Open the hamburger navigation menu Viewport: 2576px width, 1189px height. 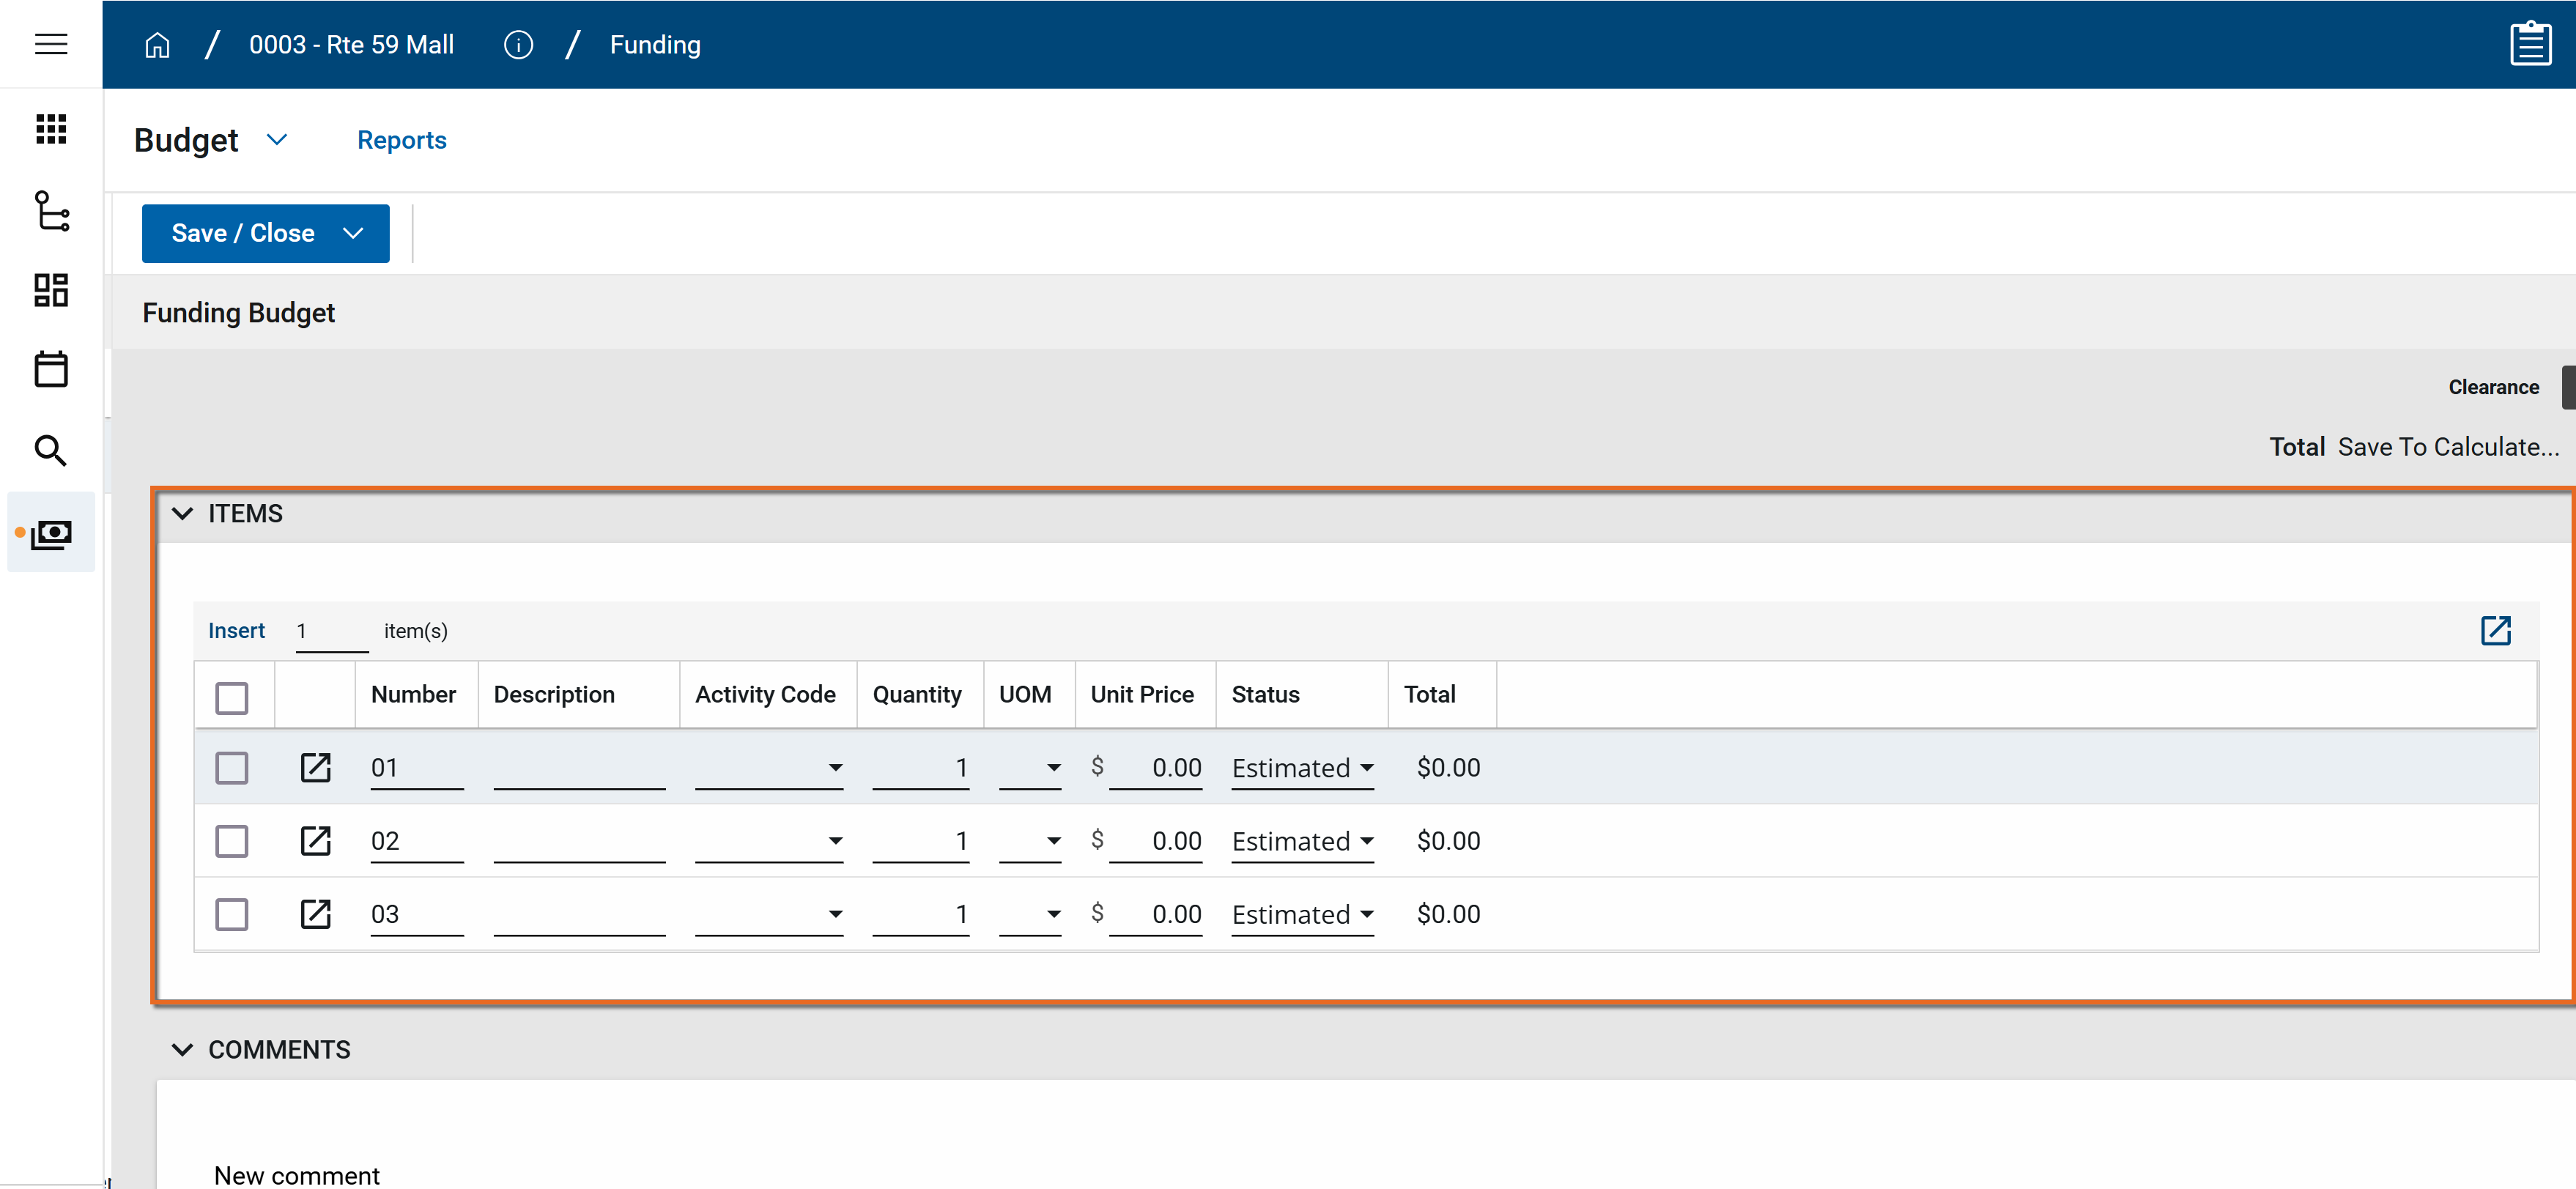click(51, 44)
